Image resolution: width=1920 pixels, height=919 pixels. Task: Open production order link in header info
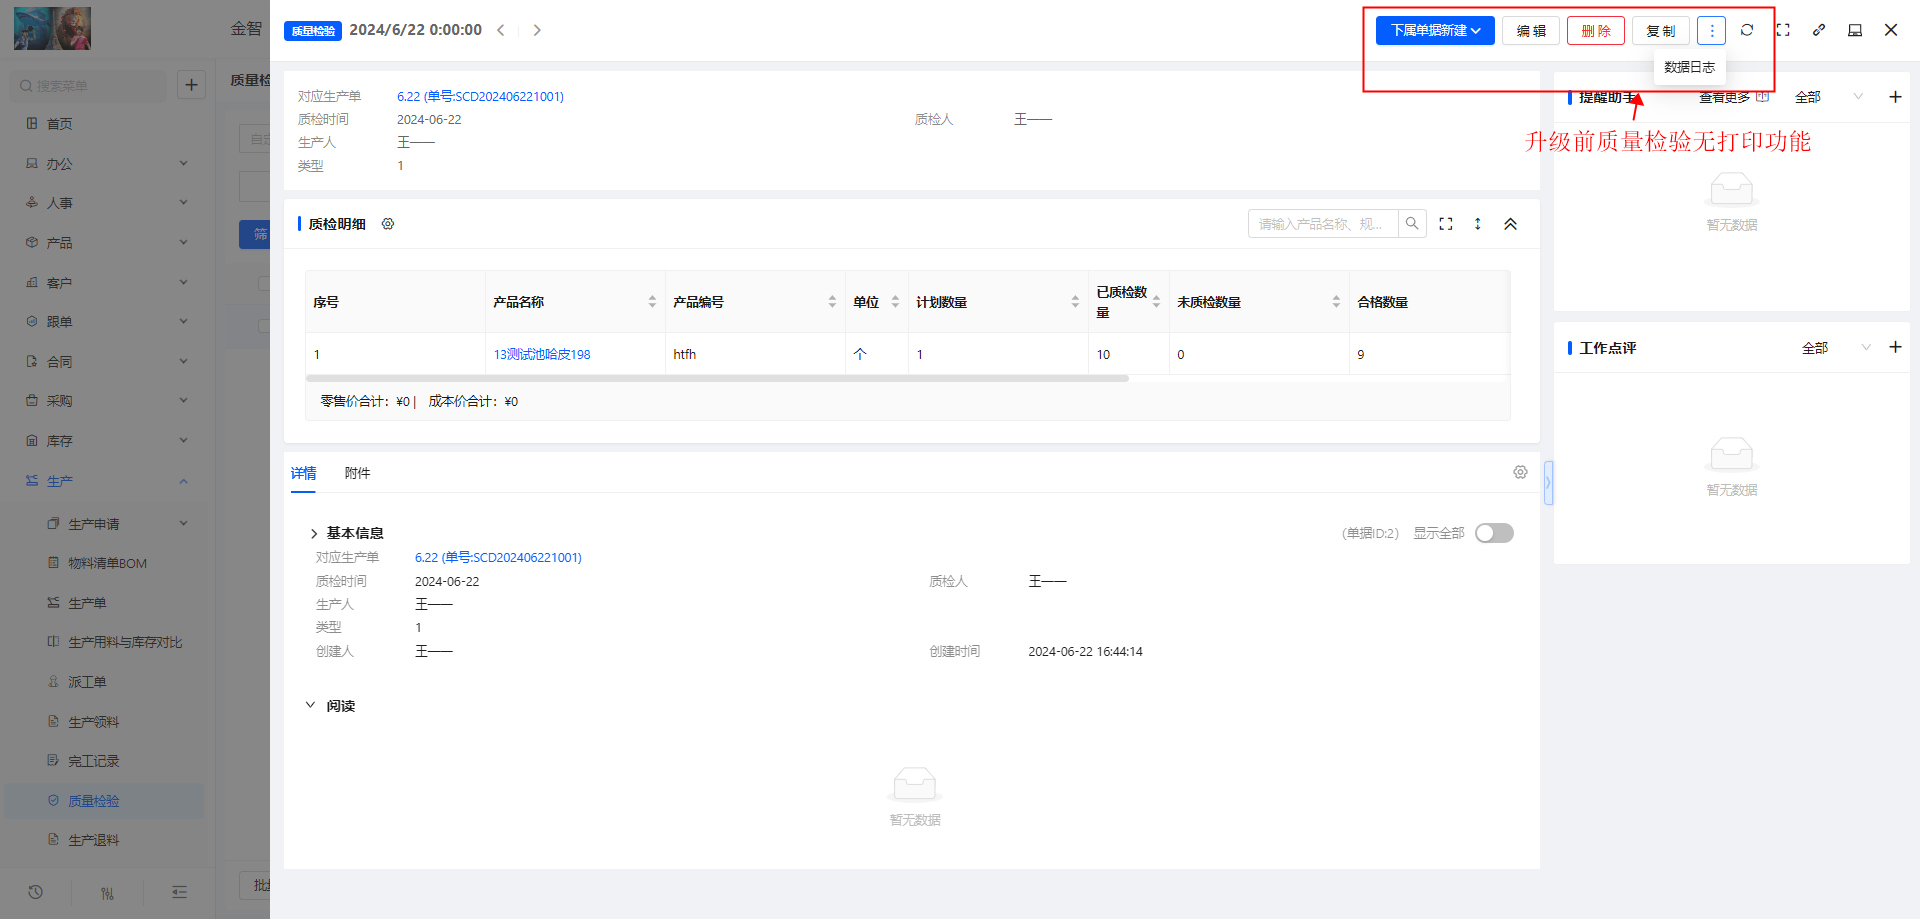(x=480, y=97)
